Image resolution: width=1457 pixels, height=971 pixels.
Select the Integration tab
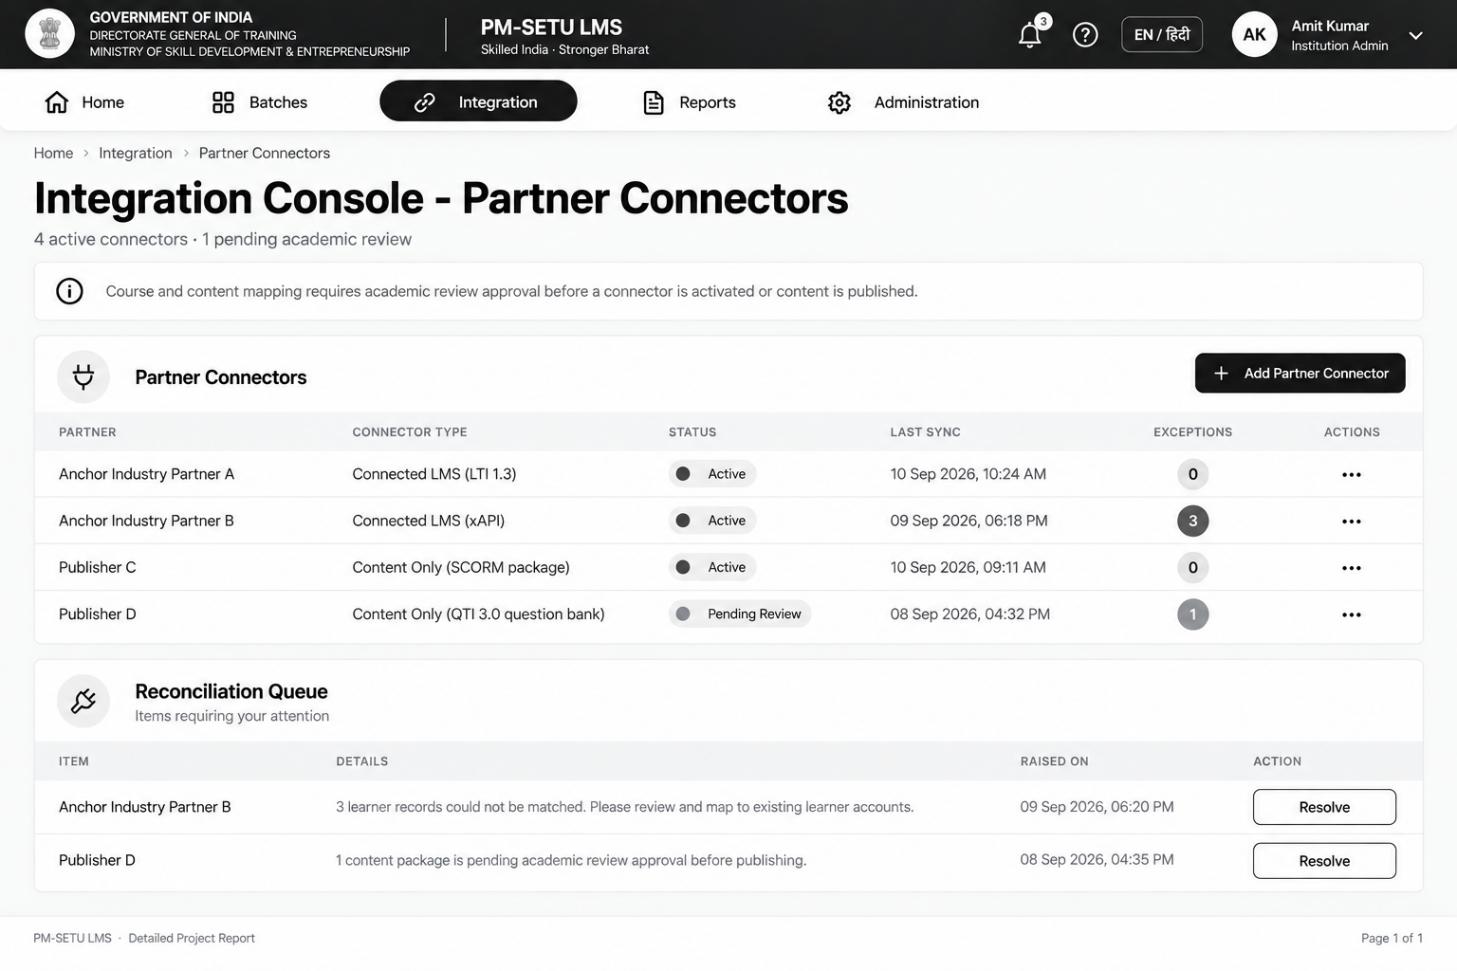click(x=478, y=102)
